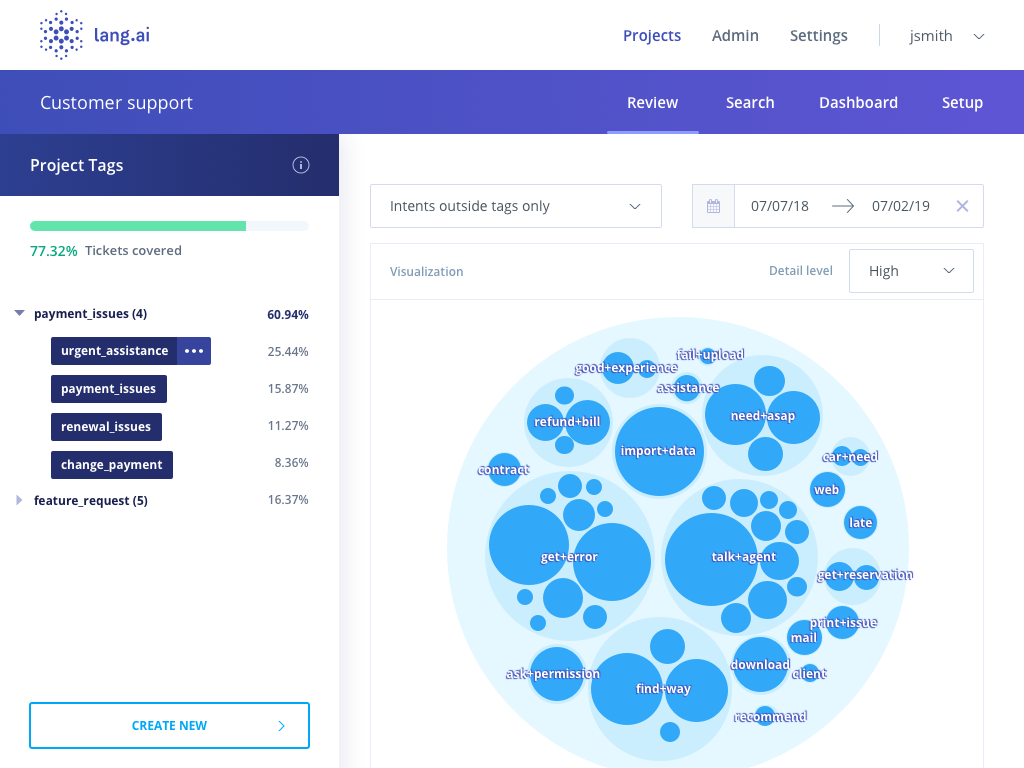Expand the feature_request tag group
1024x768 pixels.
click(19, 500)
